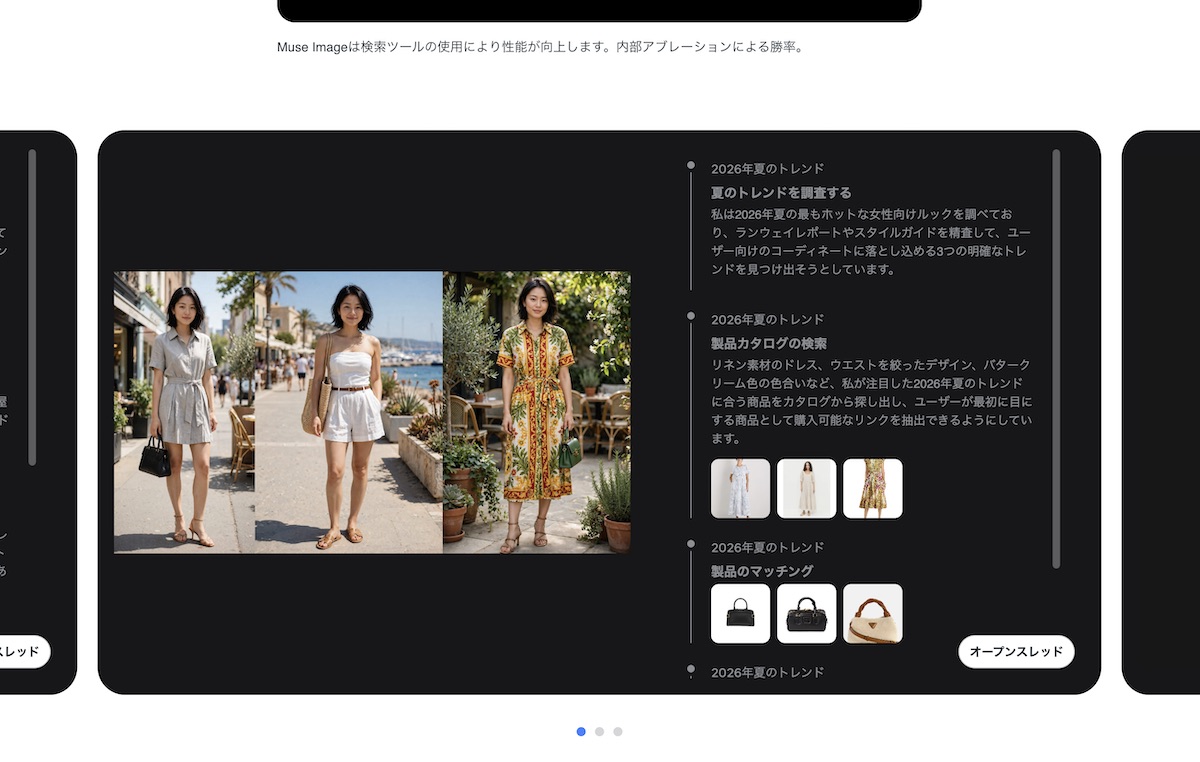The image size is (1200, 762).
Task: Click the 製品カタログの検索 heading
Action: (x=769, y=343)
